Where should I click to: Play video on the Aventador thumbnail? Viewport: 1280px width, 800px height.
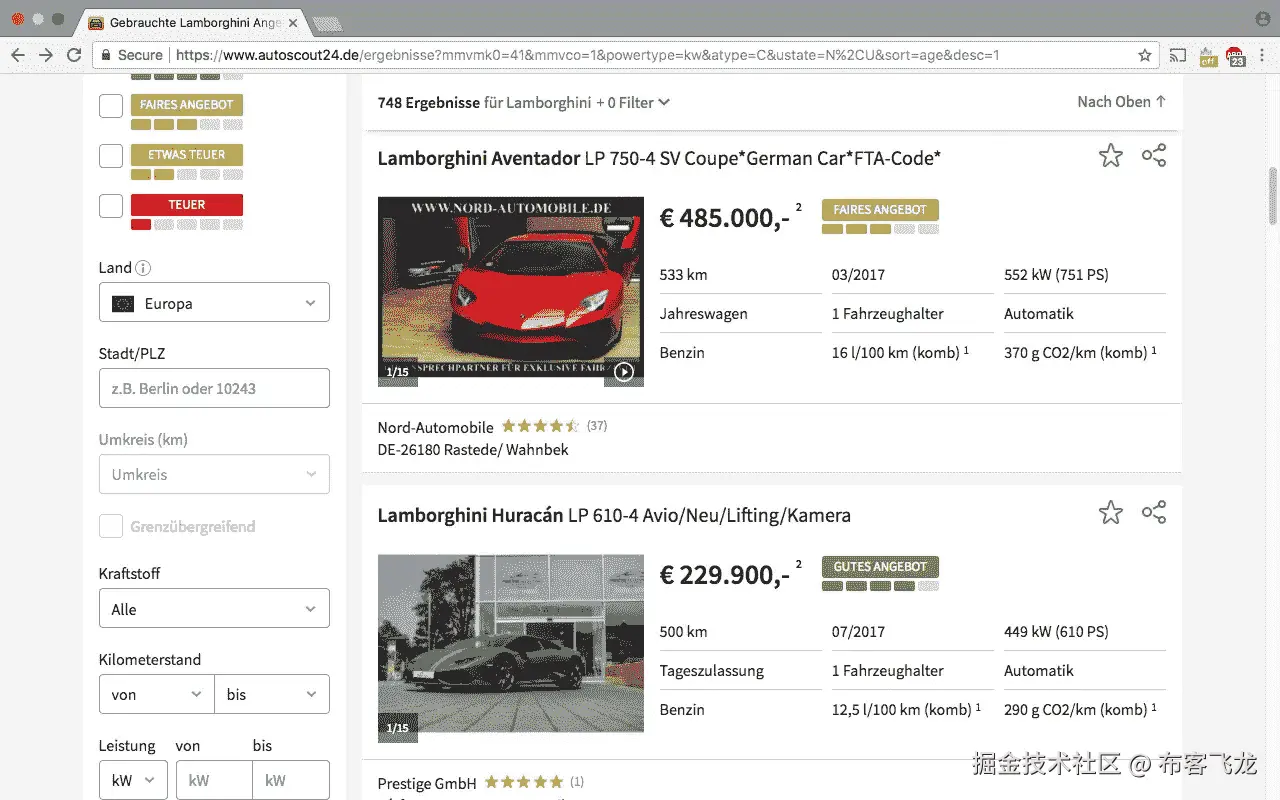(x=623, y=372)
